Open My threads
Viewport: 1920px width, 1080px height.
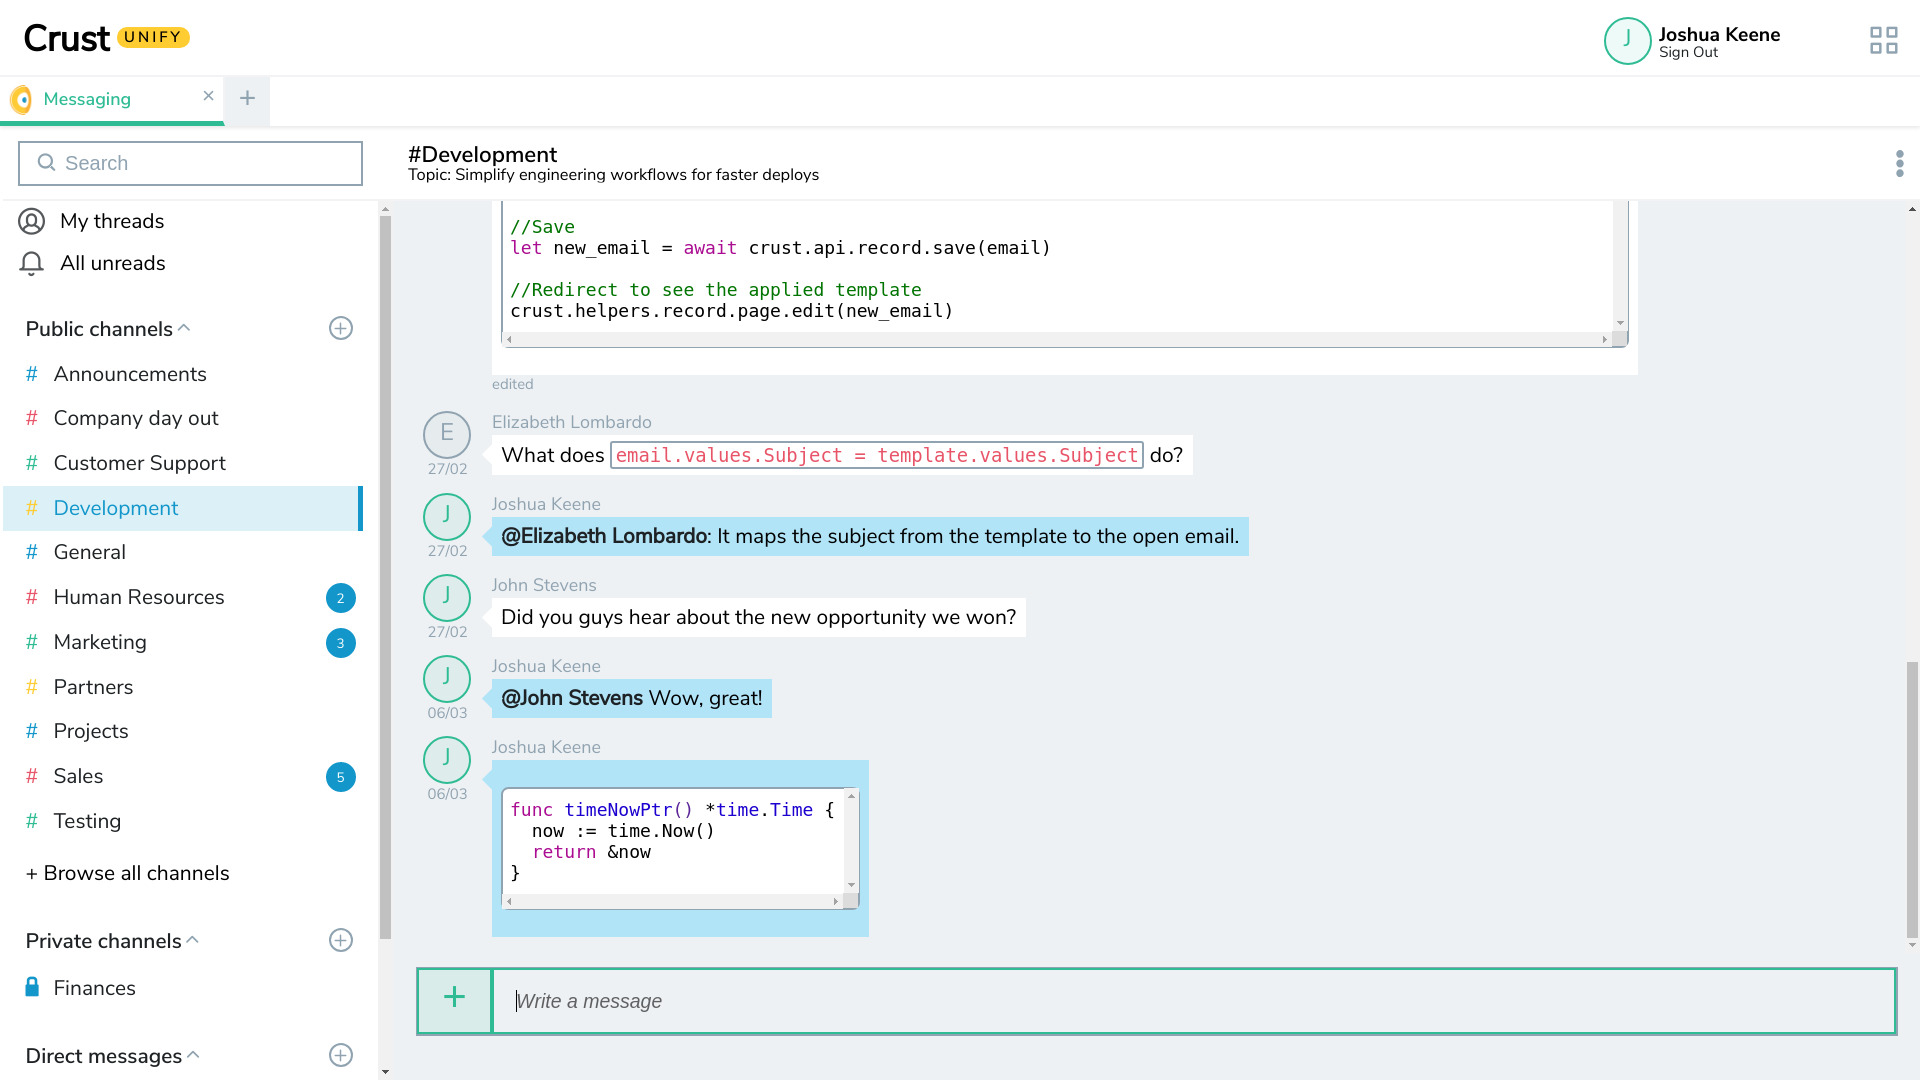tap(111, 221)
